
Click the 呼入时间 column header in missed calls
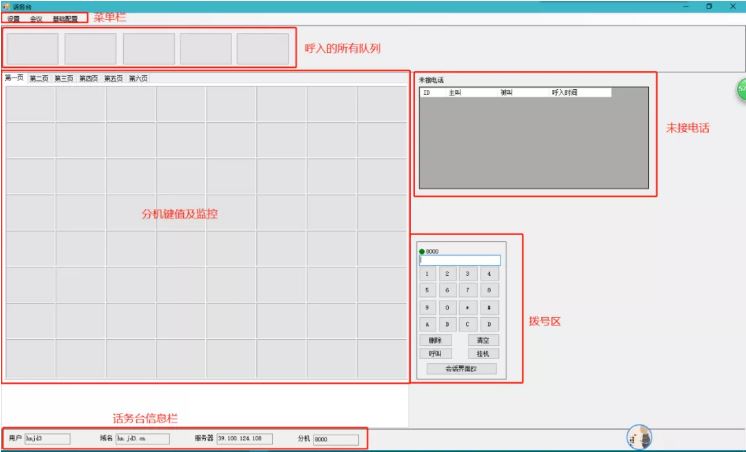point(566,92)
